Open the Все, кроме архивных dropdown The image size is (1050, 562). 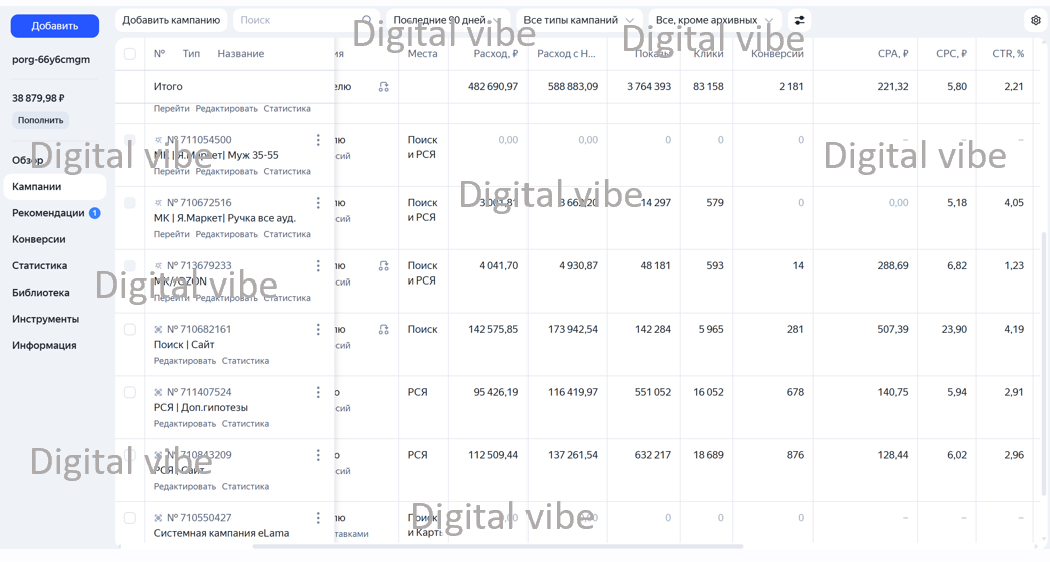pyautogui.click(x=714, y=20)
